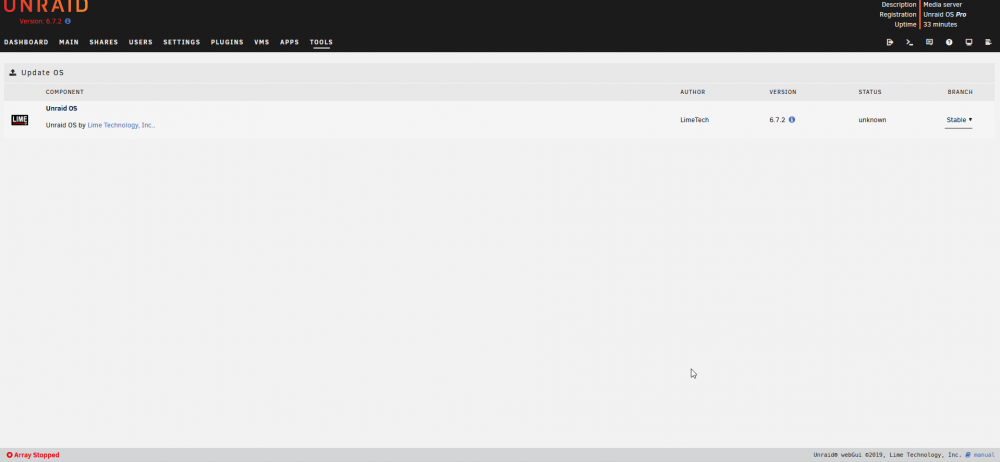Image resolution: width=1000 pixels, height=462 pixels.
Task: Open the Settings menu
Action: 182,42
